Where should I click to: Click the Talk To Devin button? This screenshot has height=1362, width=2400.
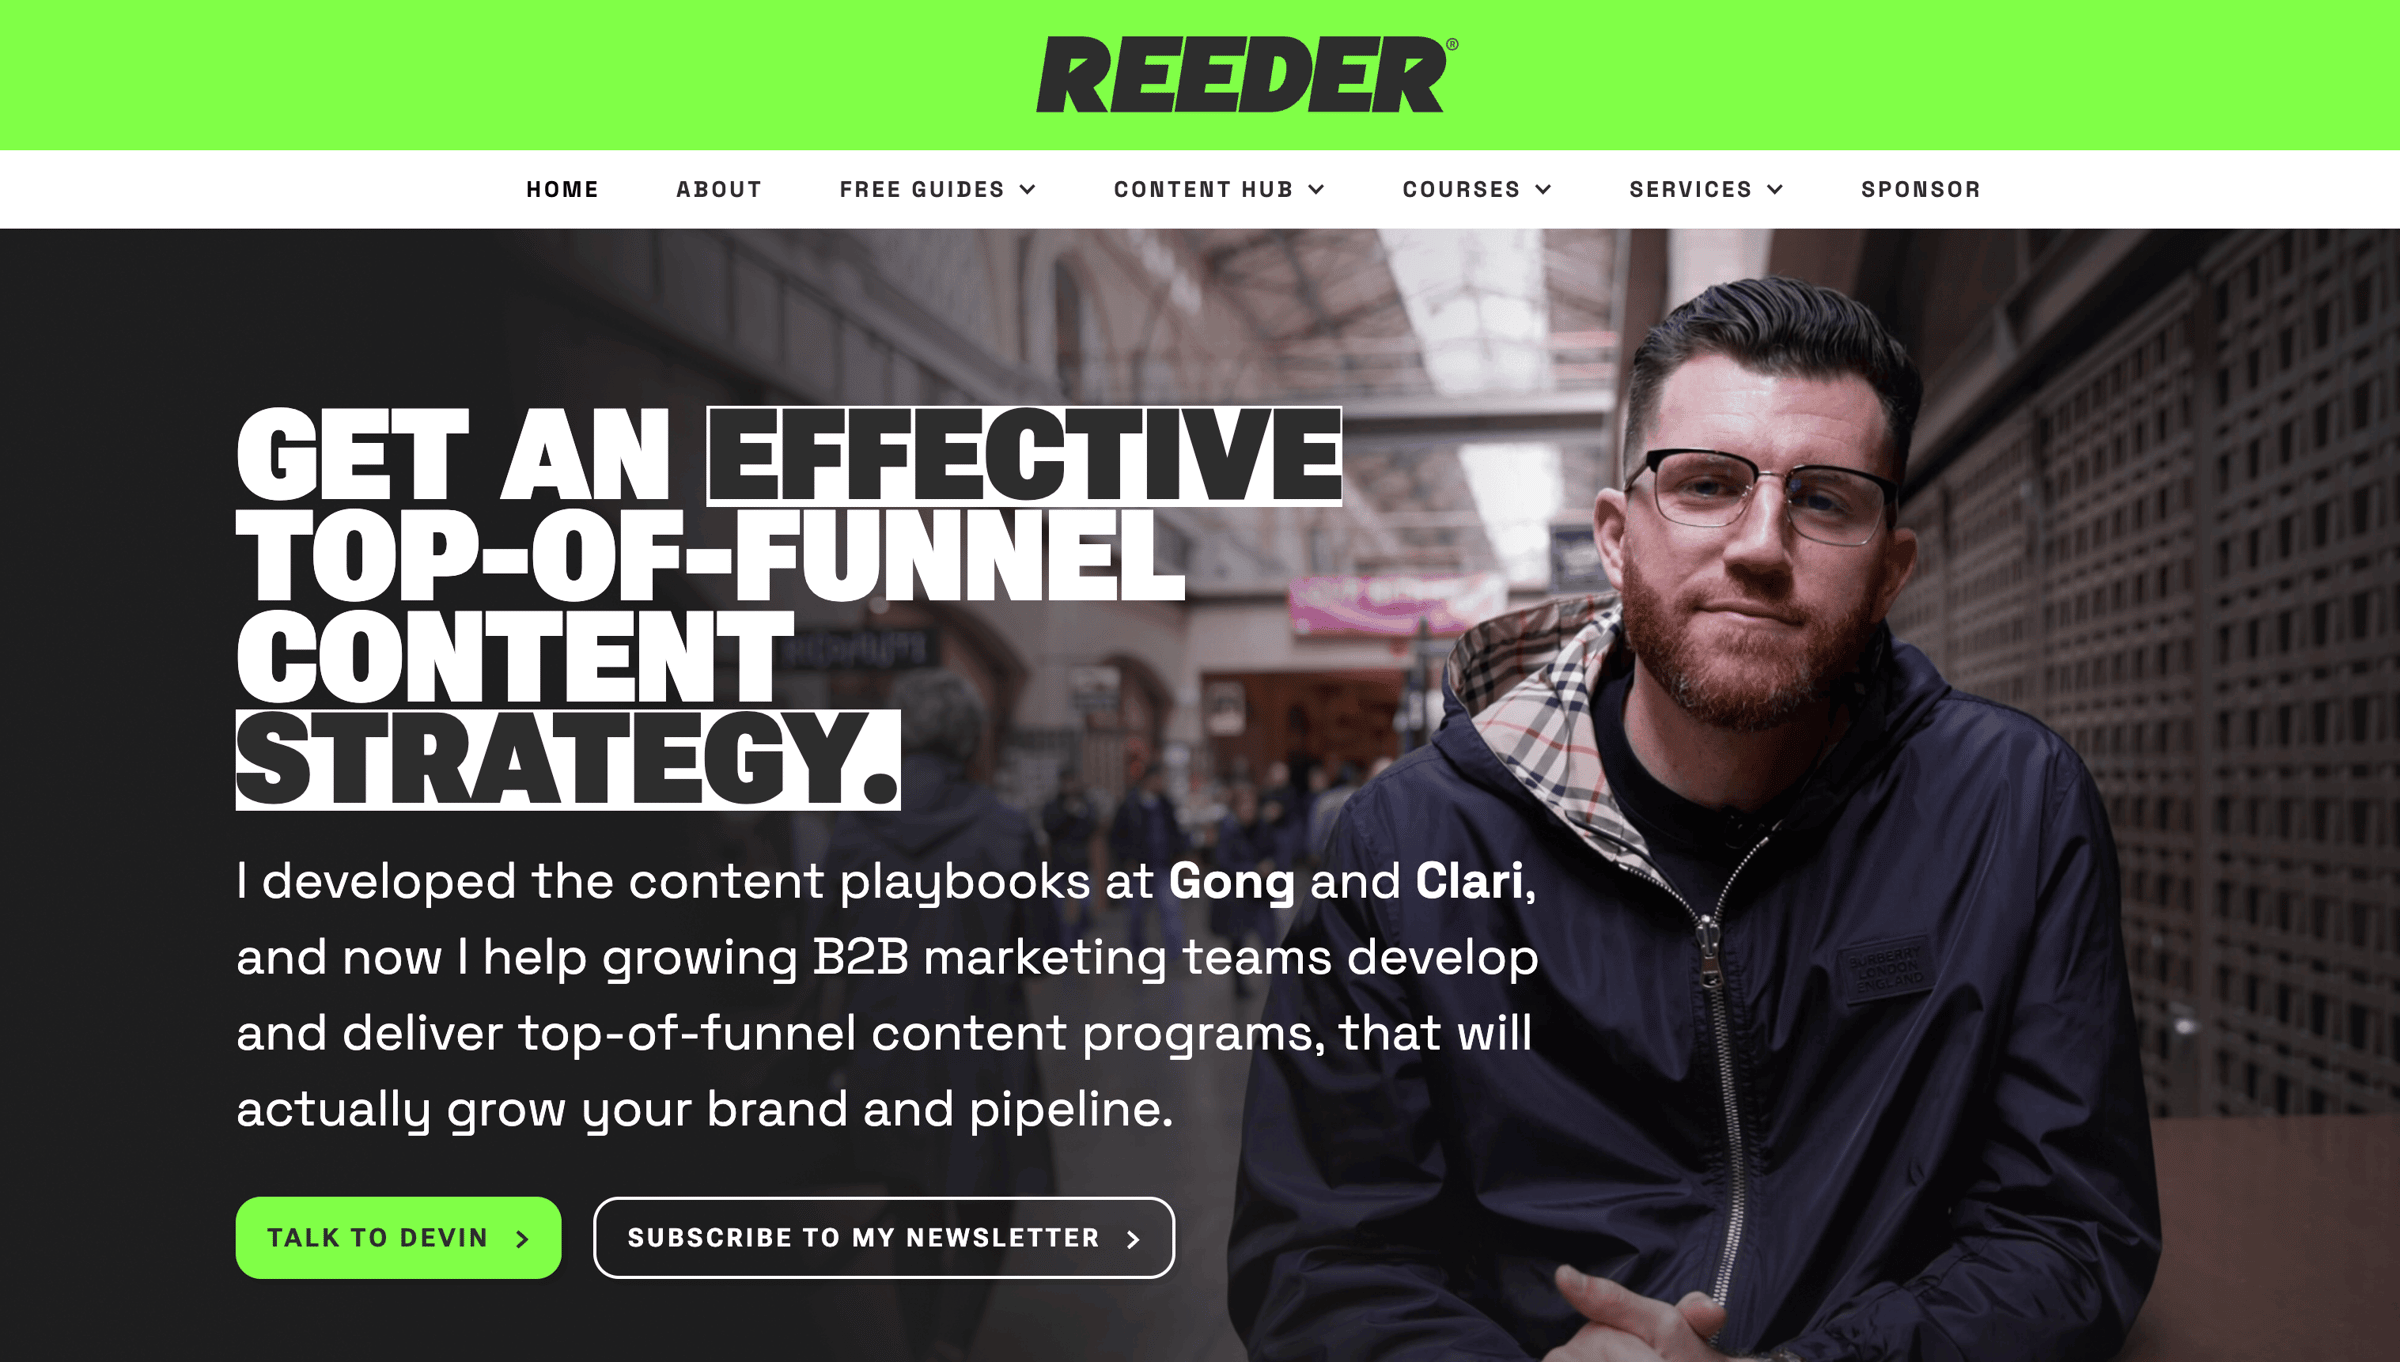(401, 1237)
